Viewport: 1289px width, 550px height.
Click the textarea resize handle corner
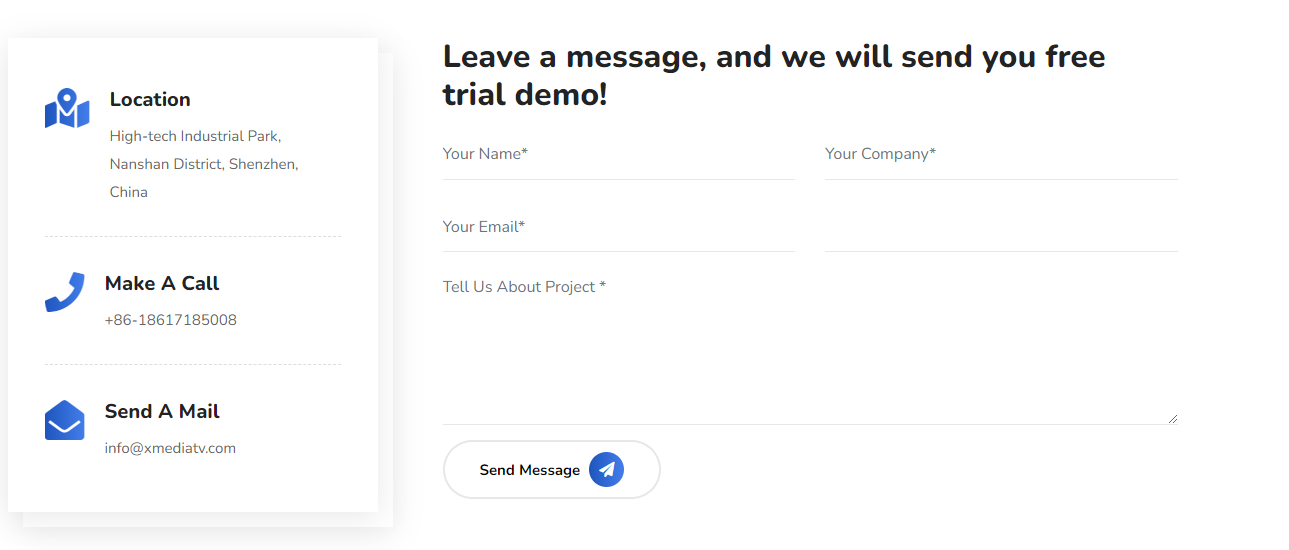click(x=1172, y=418)
